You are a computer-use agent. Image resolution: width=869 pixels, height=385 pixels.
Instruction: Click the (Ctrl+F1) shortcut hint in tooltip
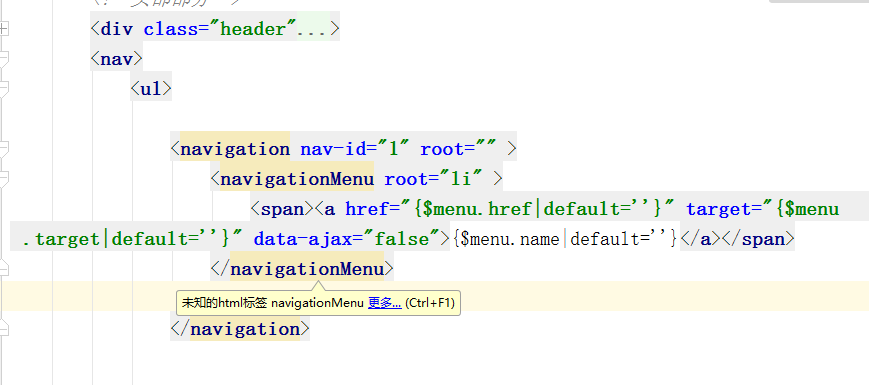[430, 303]
